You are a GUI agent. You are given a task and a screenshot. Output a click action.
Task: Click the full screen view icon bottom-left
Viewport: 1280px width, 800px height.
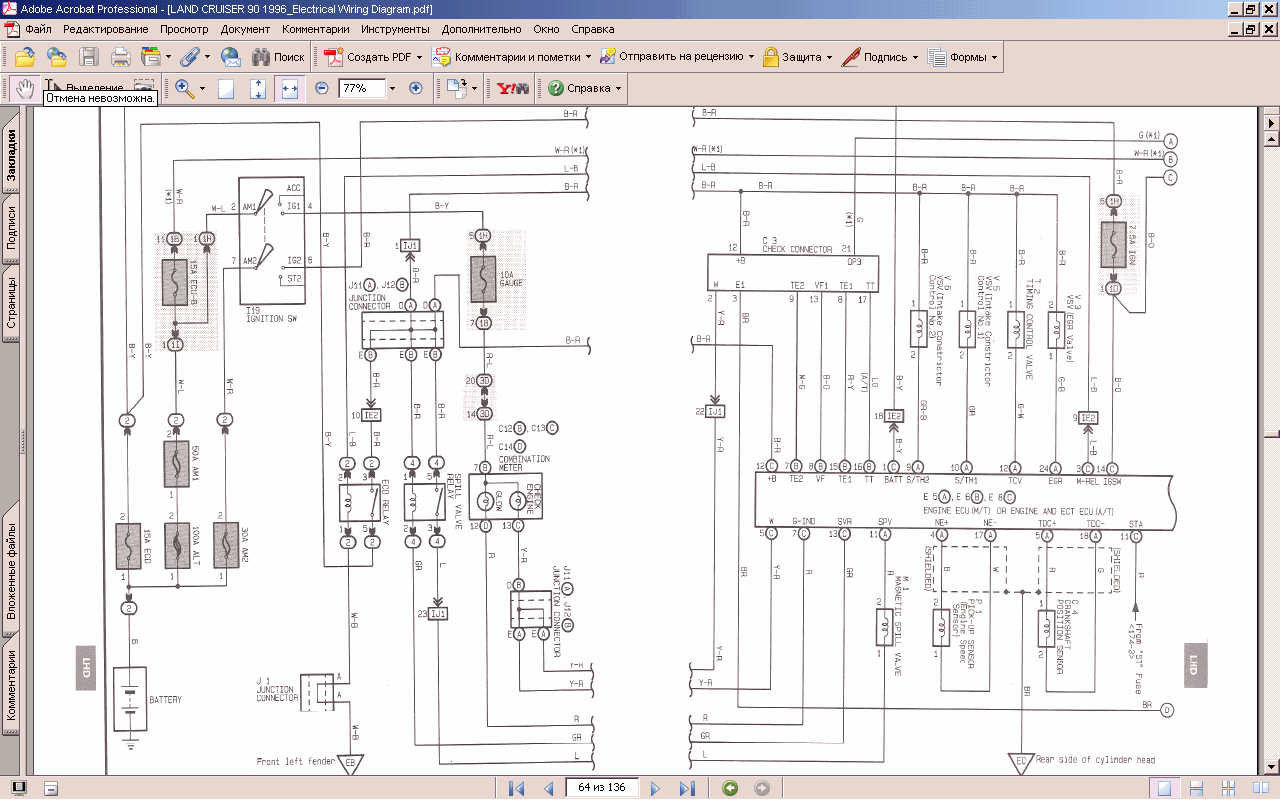[19, 788]
